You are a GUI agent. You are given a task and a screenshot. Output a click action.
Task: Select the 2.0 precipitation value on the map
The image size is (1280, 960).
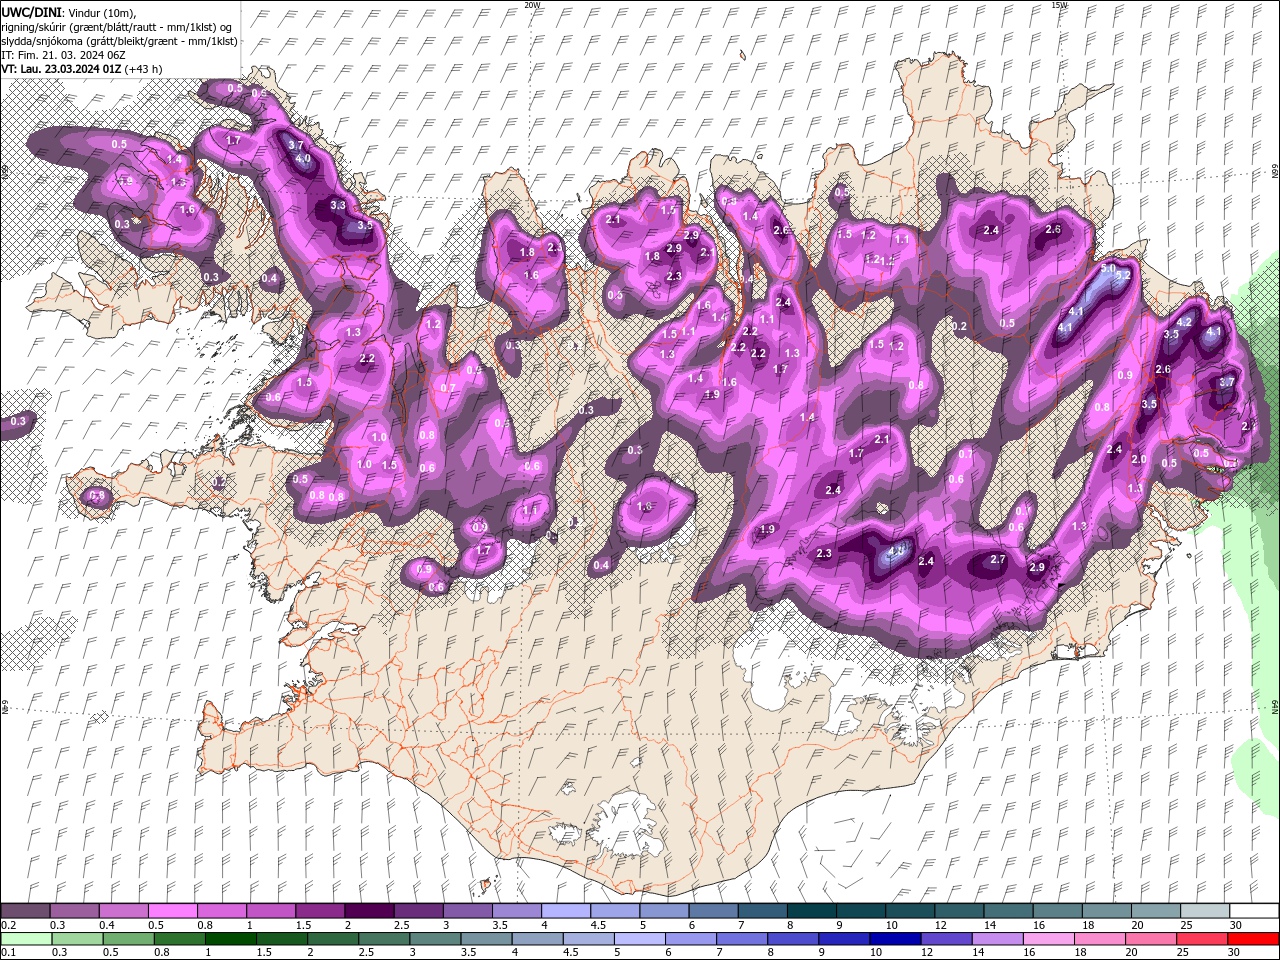point(1139,460)
